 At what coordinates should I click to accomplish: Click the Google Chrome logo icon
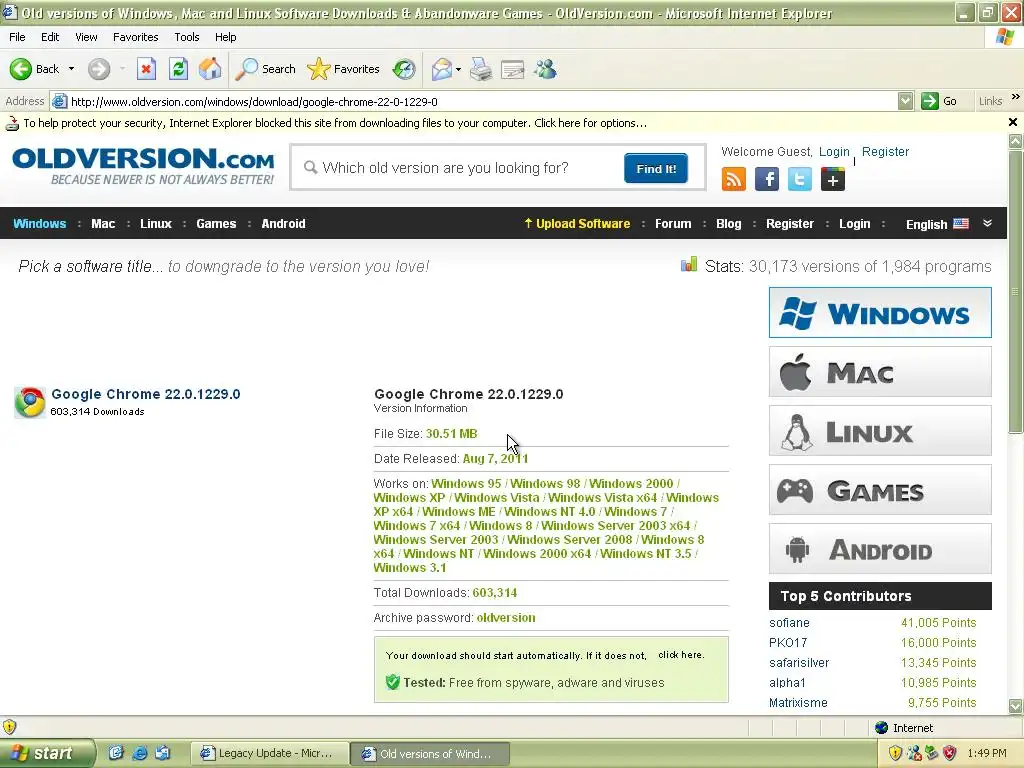(30, 402)
